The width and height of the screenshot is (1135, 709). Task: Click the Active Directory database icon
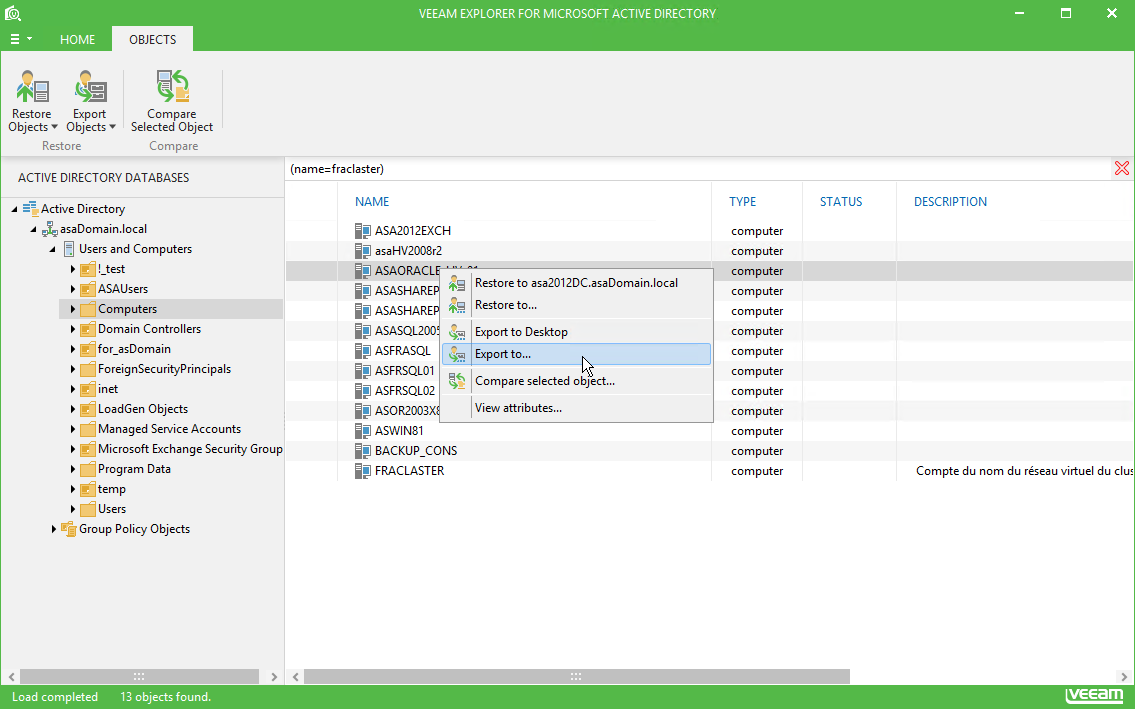point(30,209)
